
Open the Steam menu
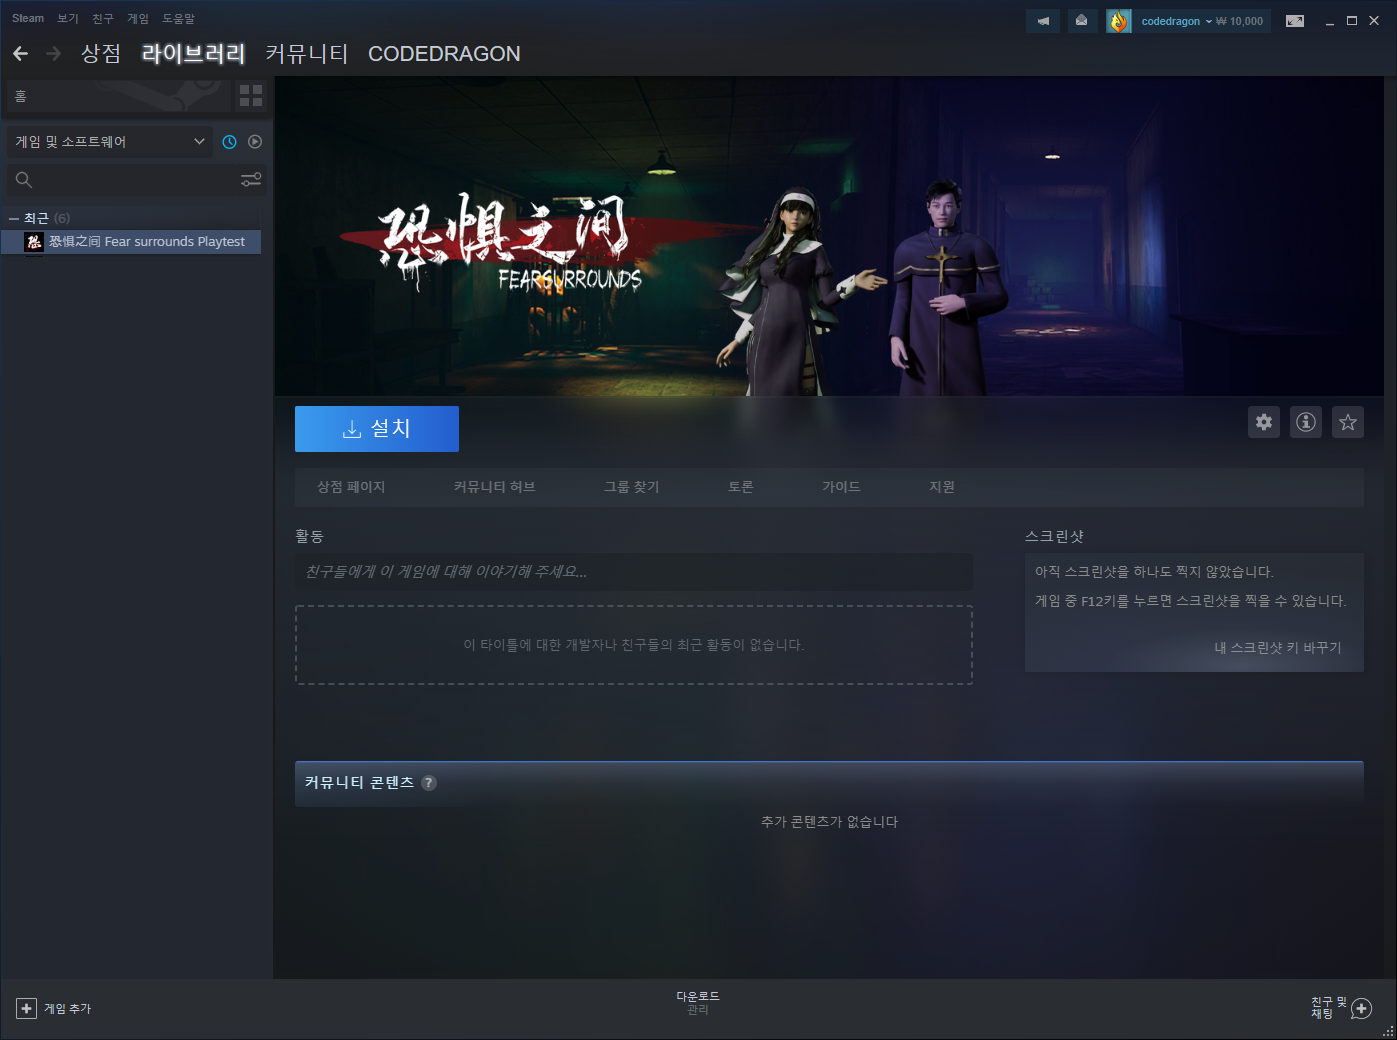coord(28,18)
